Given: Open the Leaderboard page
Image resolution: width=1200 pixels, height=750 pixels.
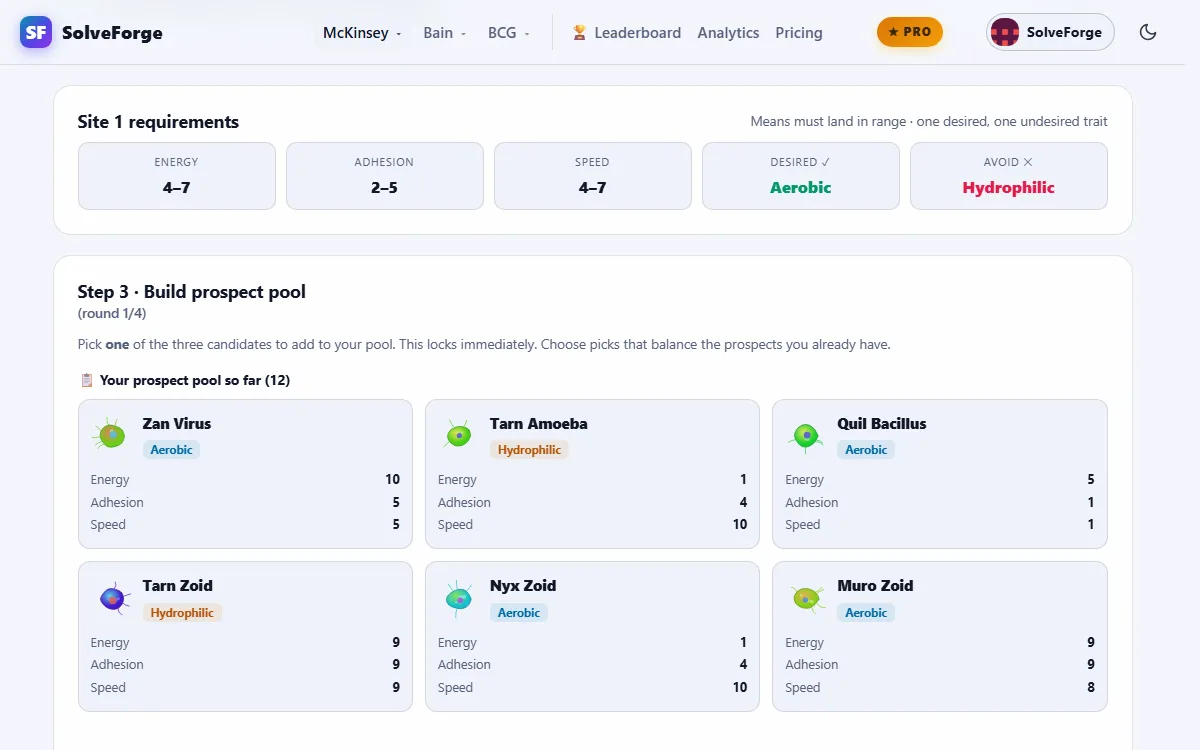Looking at the screenshot, I should [x=626, y=33].
